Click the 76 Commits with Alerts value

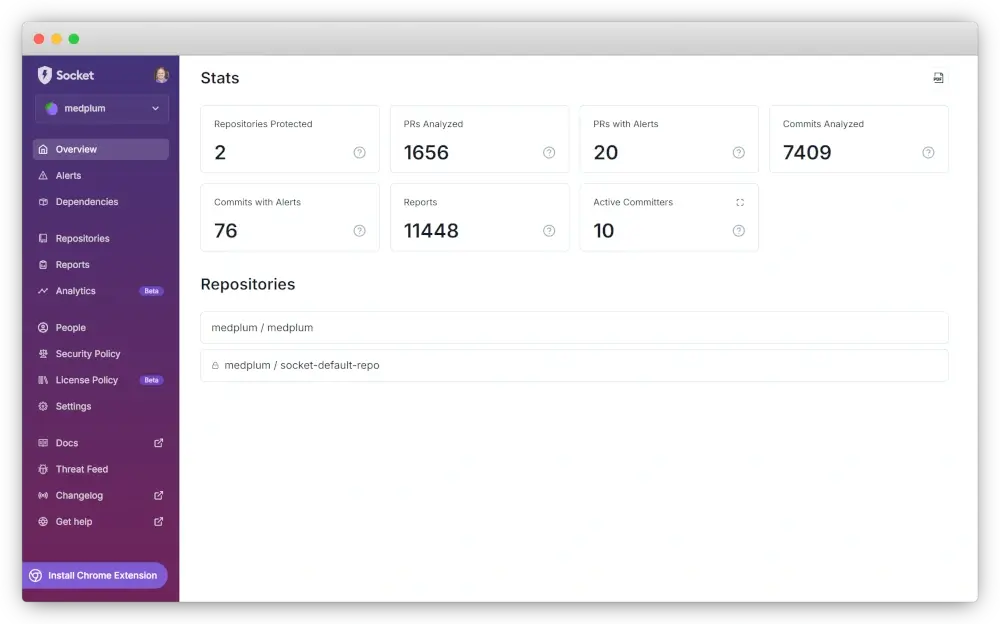[x=226, y=231]
